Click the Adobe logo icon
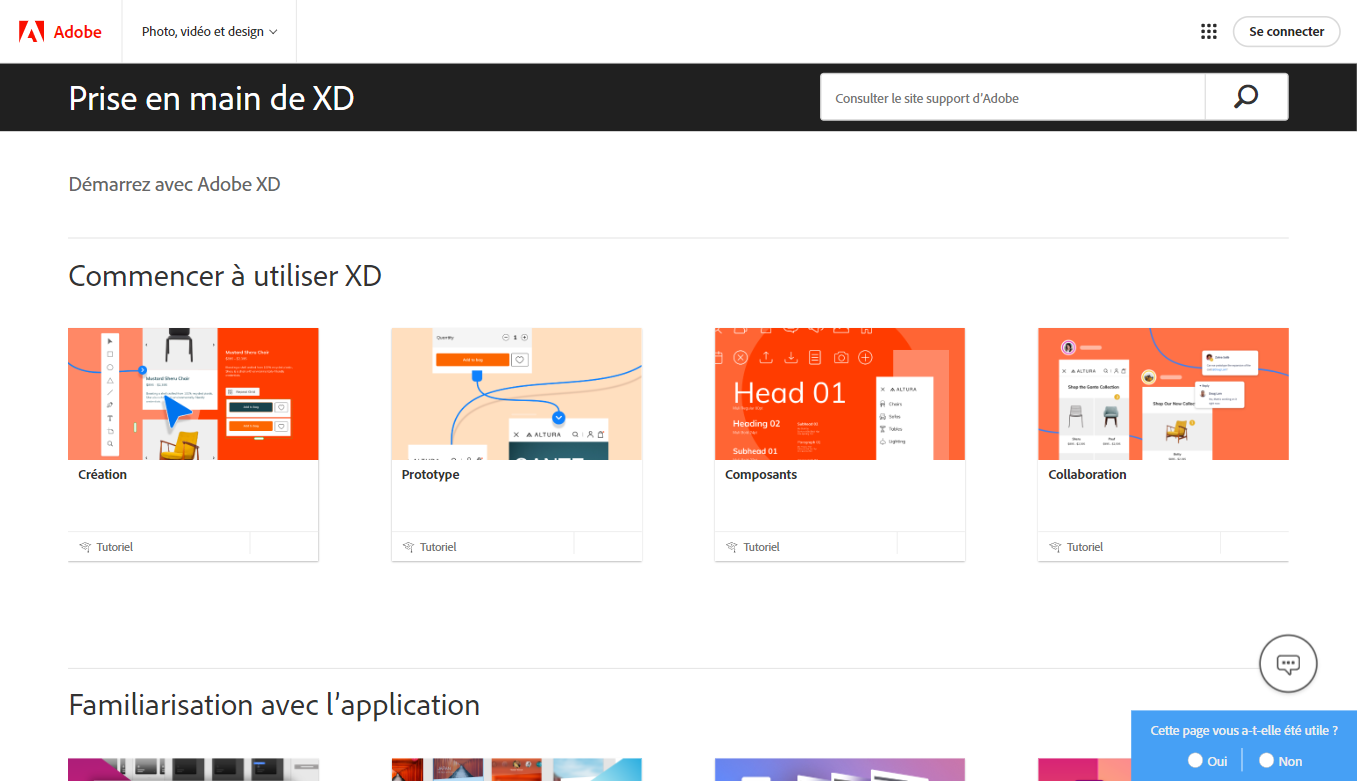This screenshot has height=781, width=1357. [32, 31]
